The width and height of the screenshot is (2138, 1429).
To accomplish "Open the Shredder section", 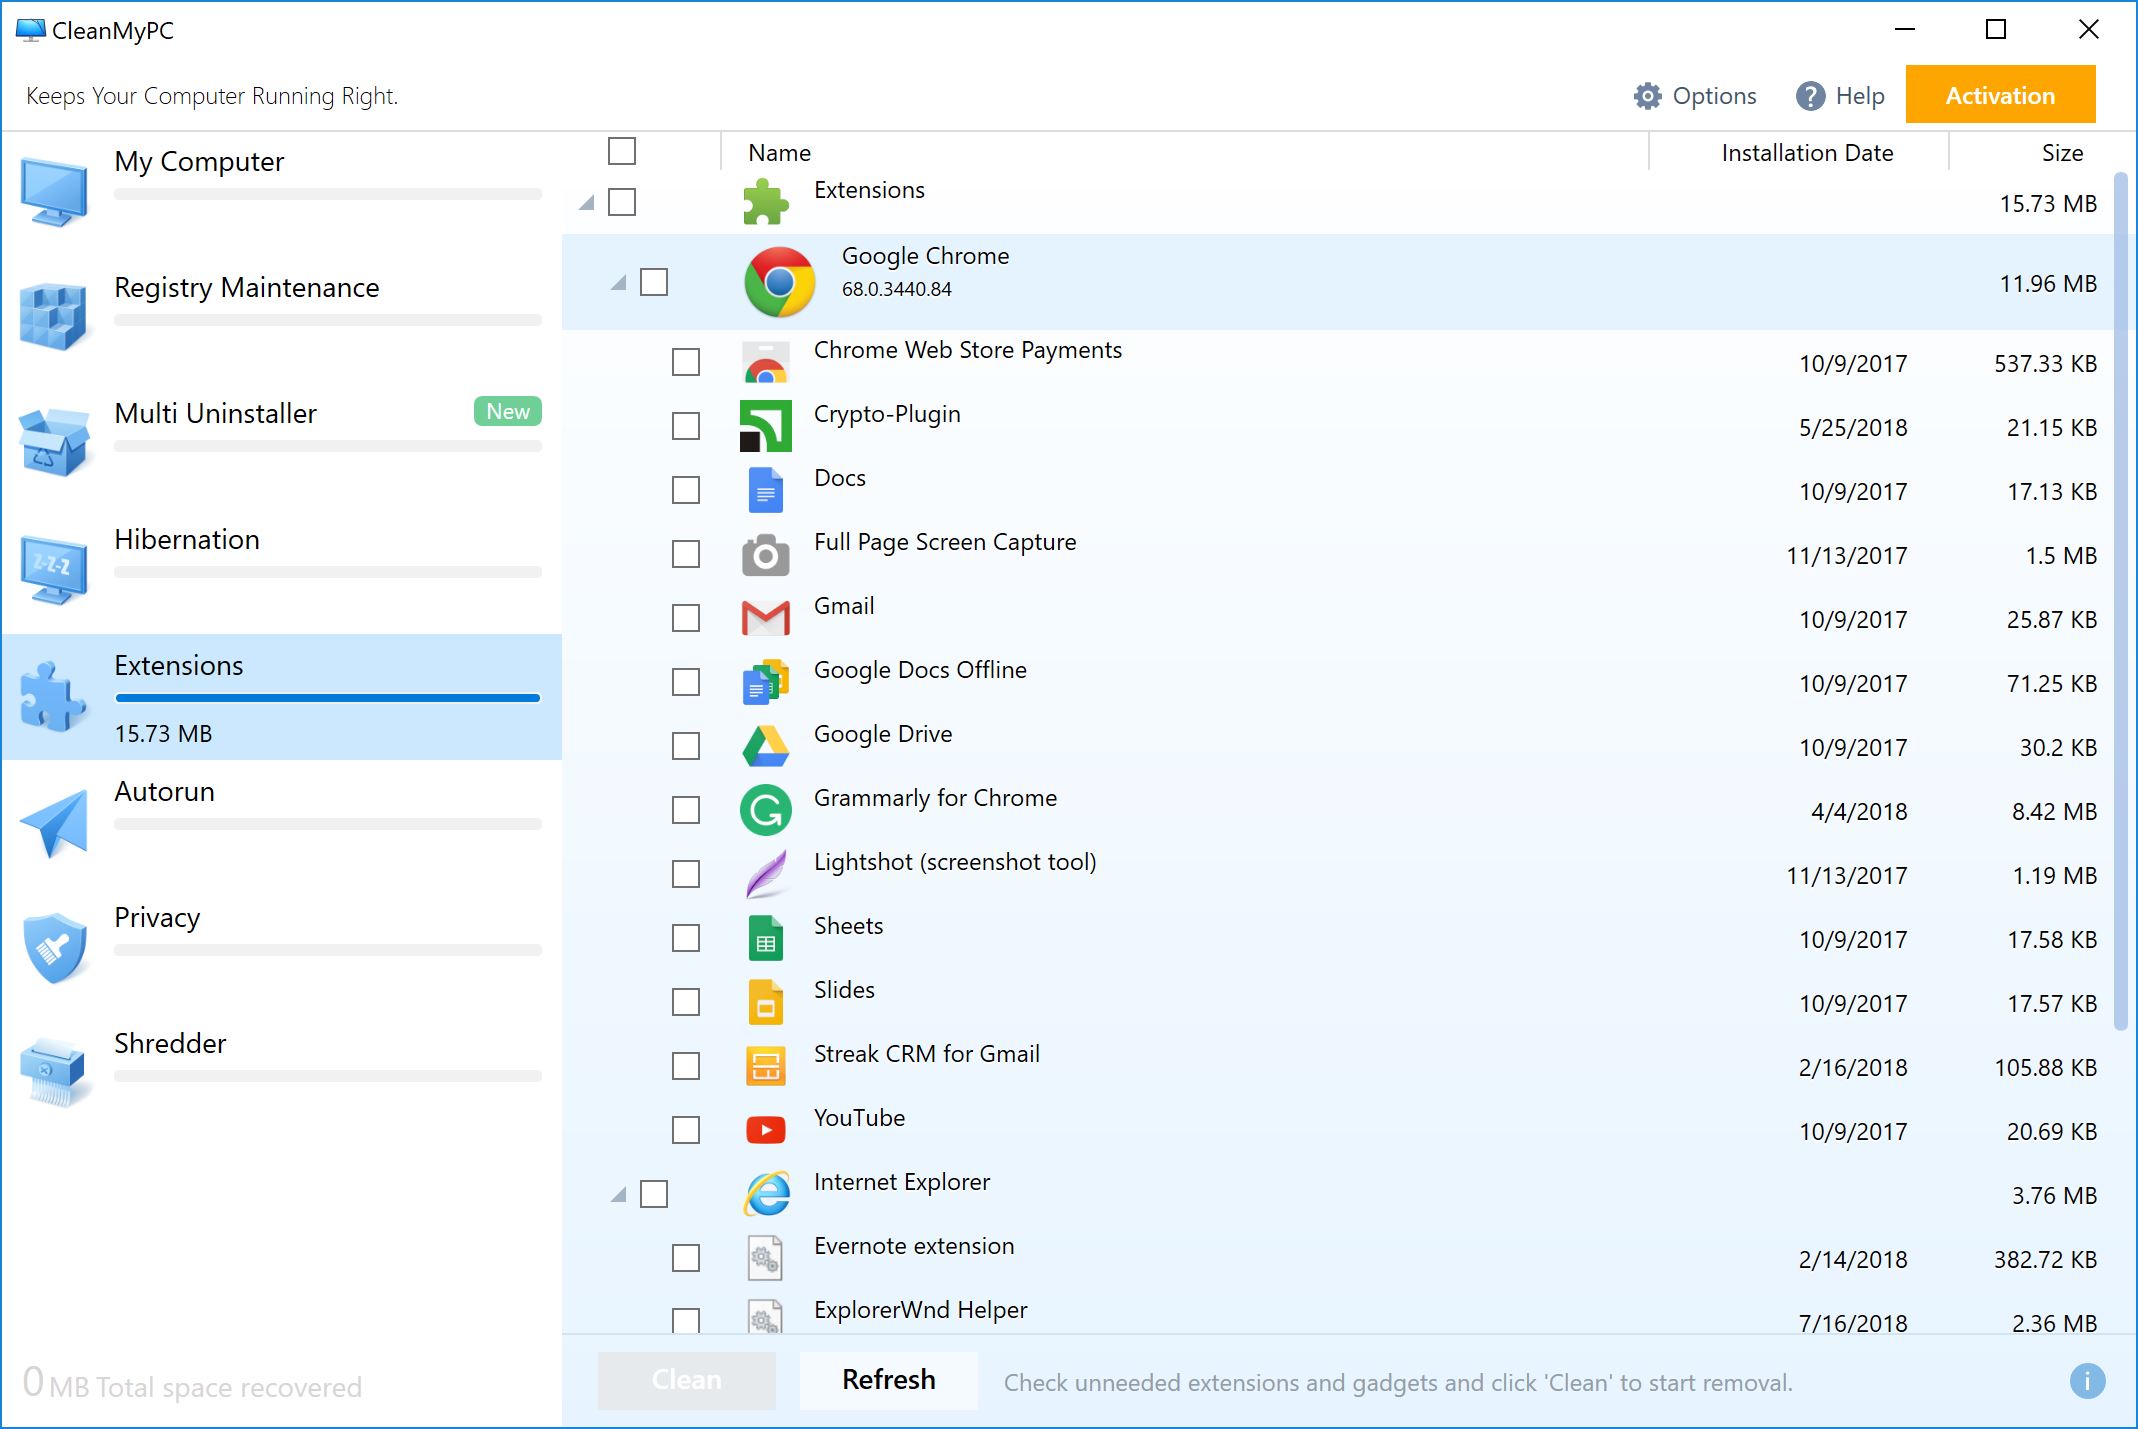I will (x=282, y=1075).
